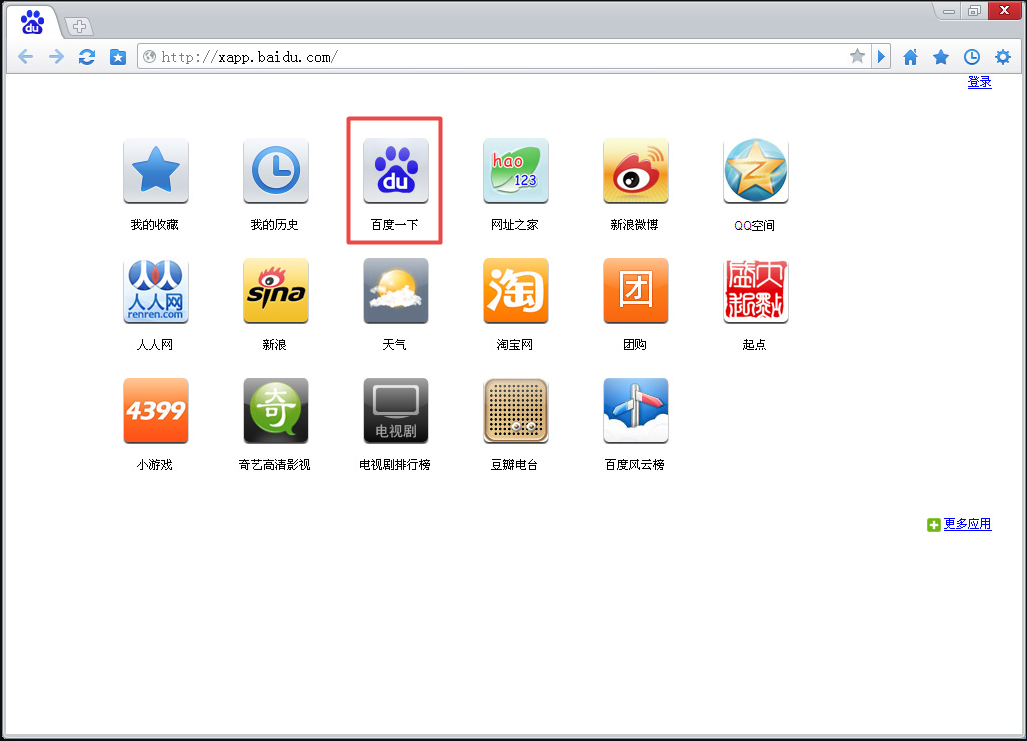Click the 登录 login link
The height and width of the screenshot is (741, 1027).
click(979, 82)
